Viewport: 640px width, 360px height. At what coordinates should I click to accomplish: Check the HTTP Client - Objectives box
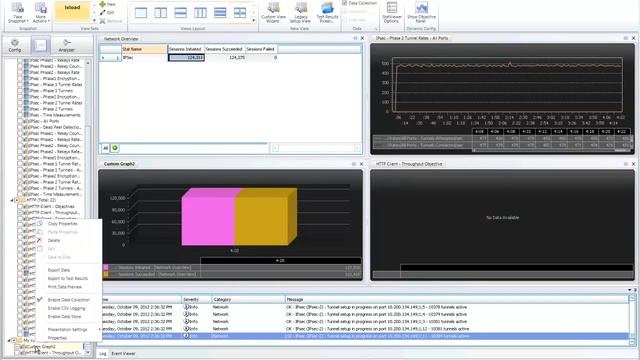(20, 207)
